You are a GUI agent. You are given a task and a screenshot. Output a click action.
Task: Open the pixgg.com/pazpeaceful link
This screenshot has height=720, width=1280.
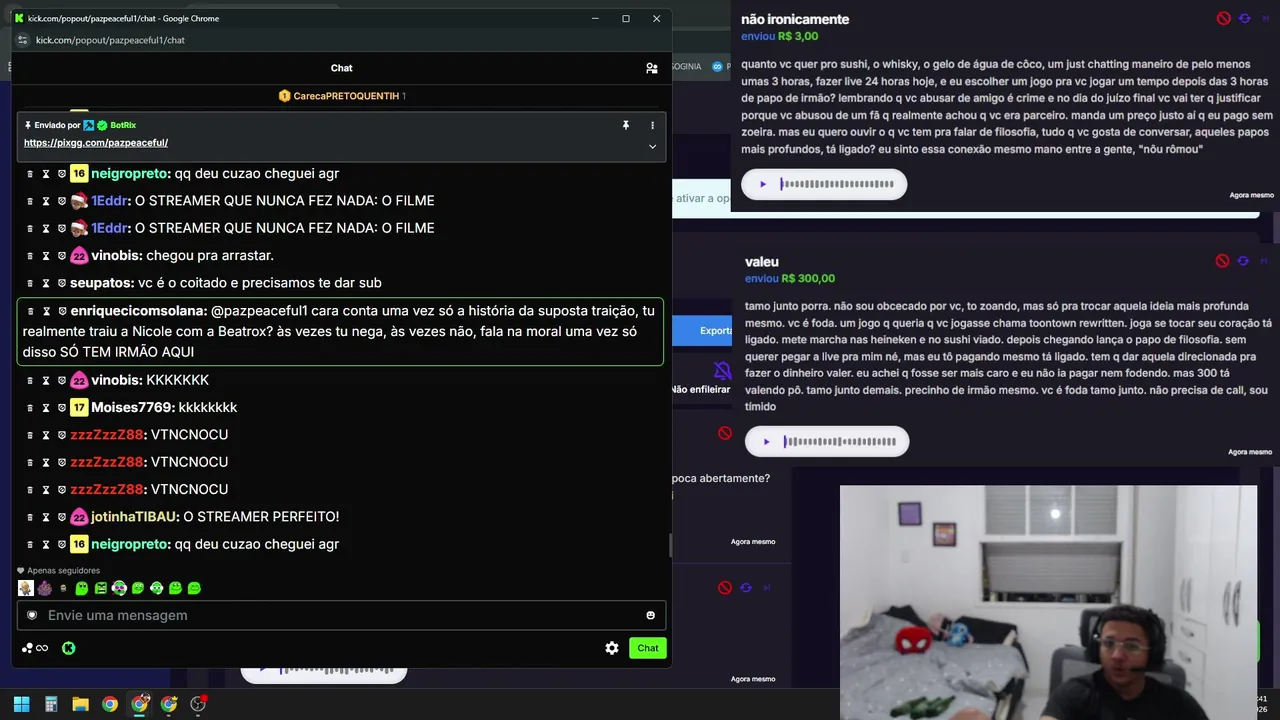tap(96, 143)
